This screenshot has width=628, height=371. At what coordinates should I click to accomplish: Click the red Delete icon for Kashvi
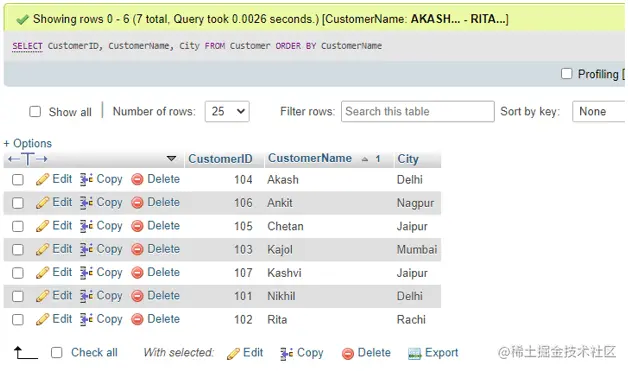click(137, 273)
